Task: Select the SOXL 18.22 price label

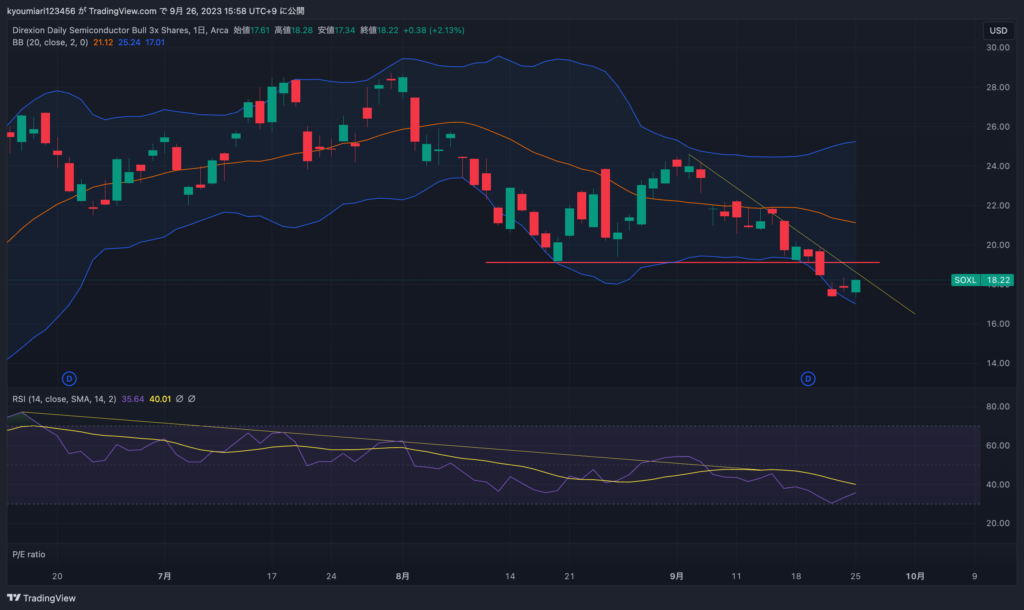Action: click(982, 280)
